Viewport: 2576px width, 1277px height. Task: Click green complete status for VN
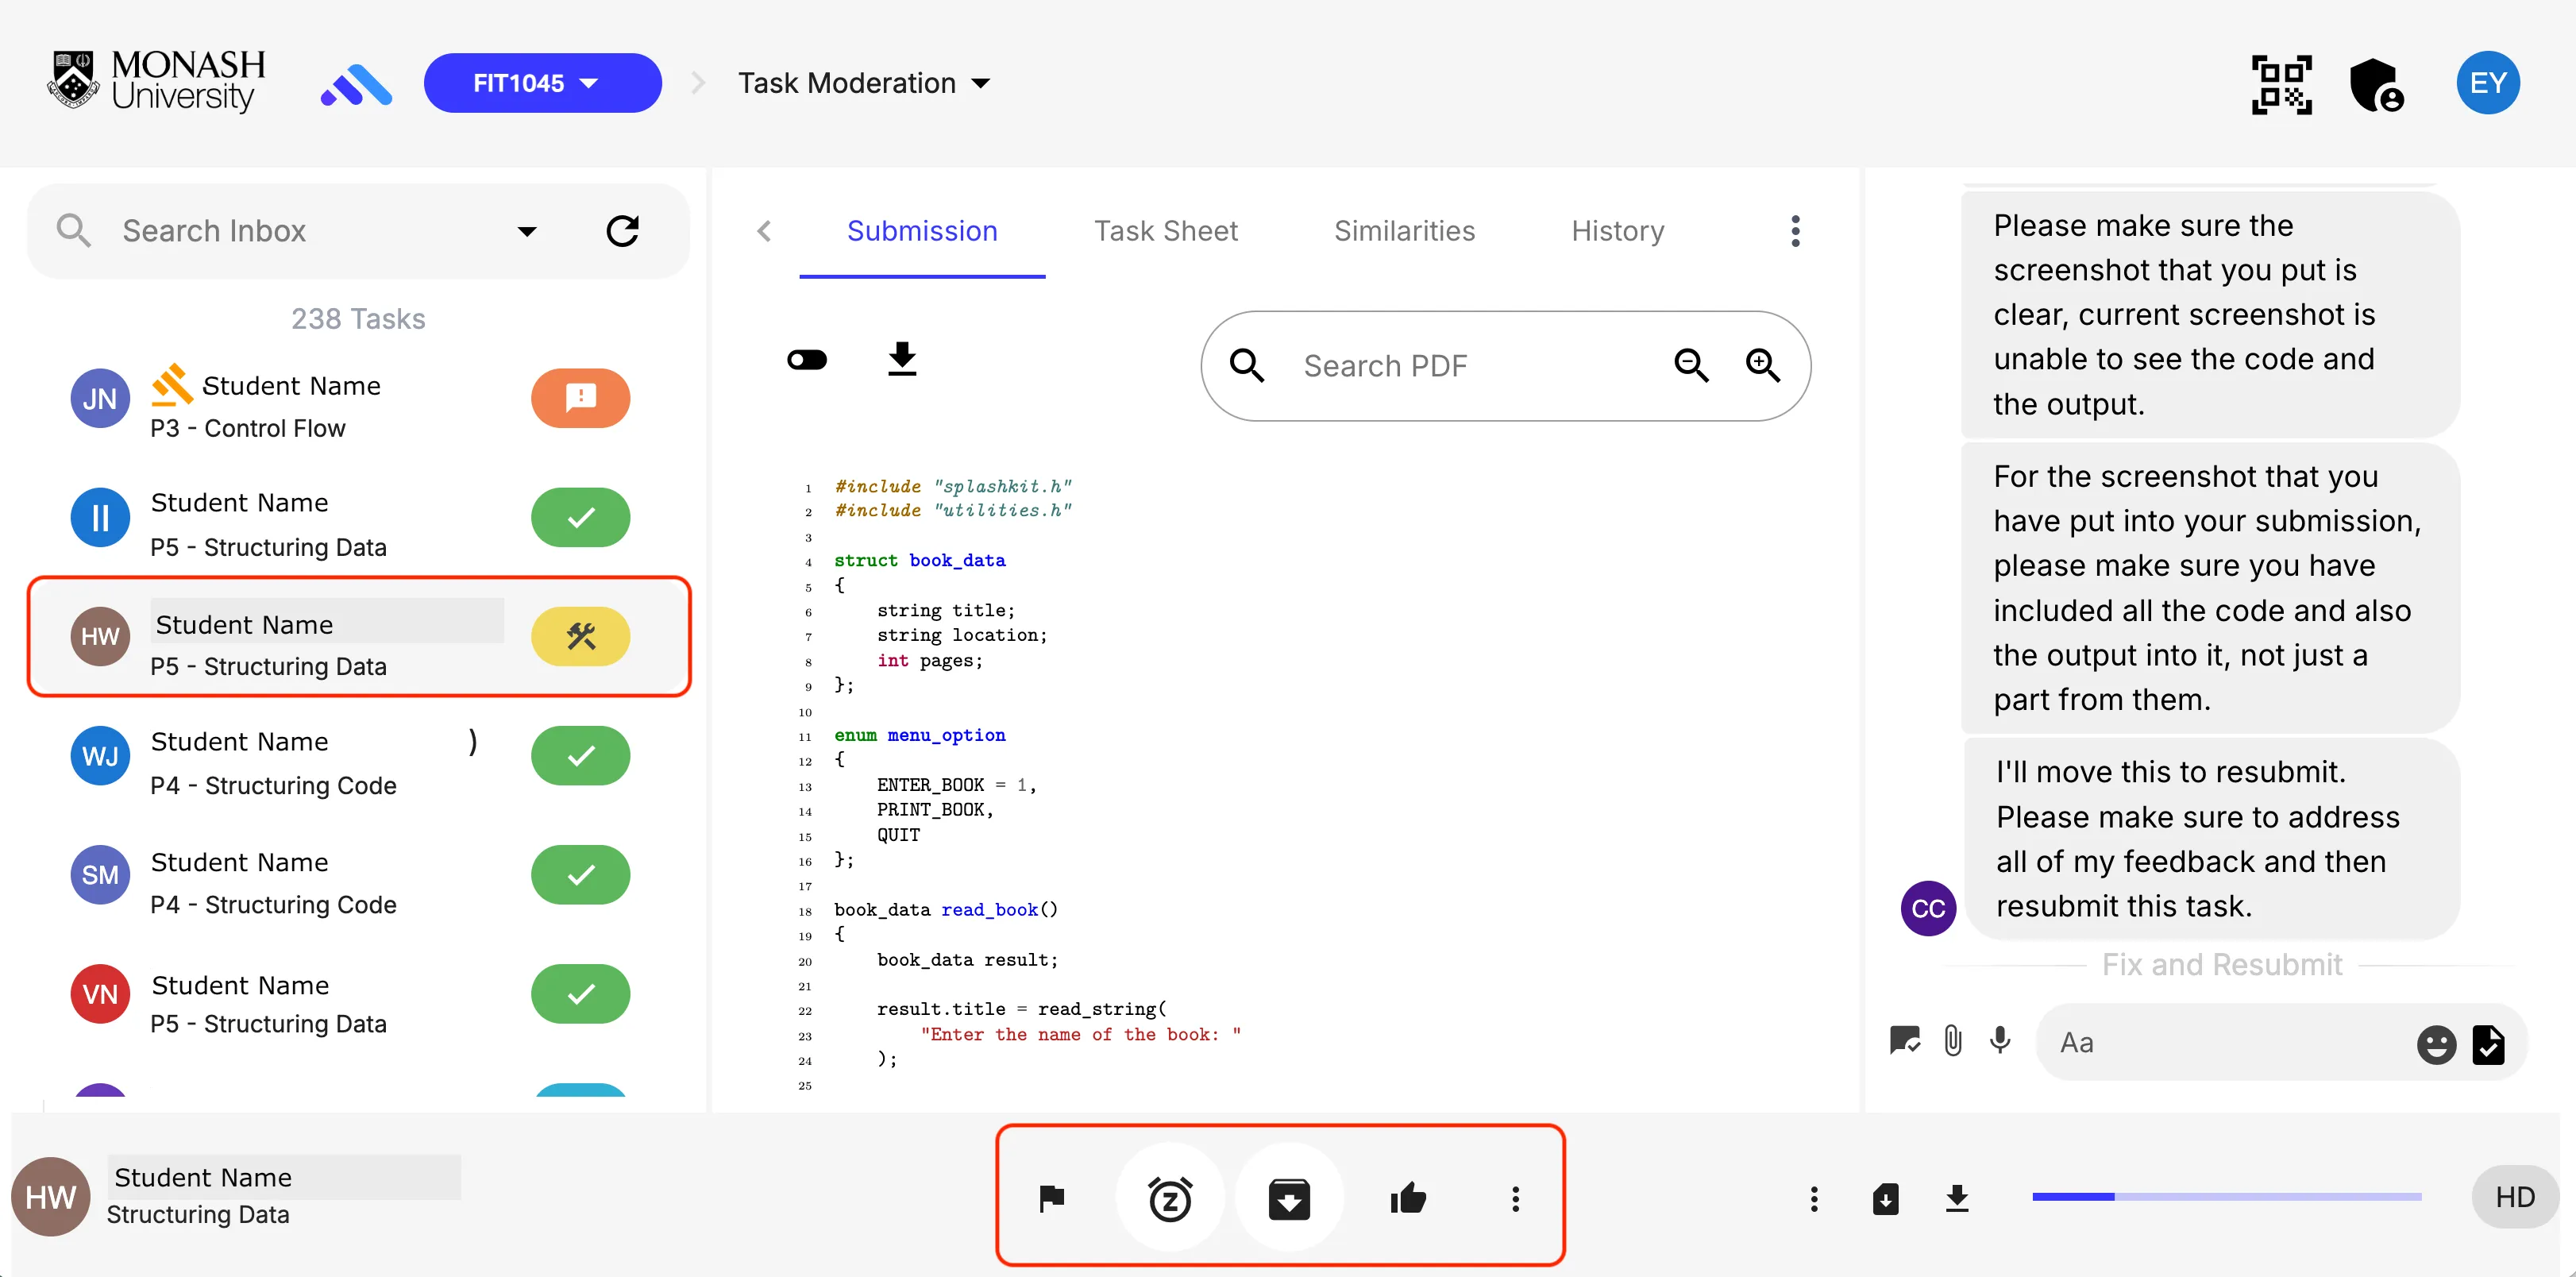(580, 993)
